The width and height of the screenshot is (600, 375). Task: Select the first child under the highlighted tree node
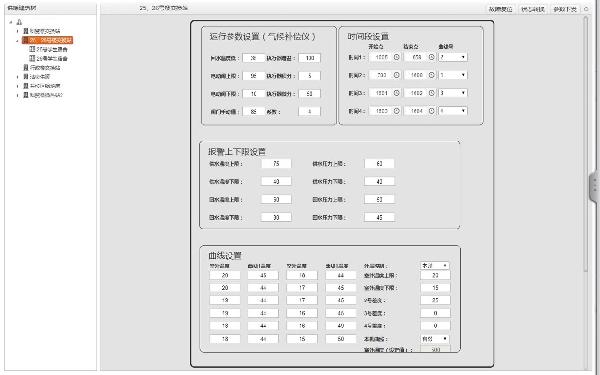(x=49, y=49)
